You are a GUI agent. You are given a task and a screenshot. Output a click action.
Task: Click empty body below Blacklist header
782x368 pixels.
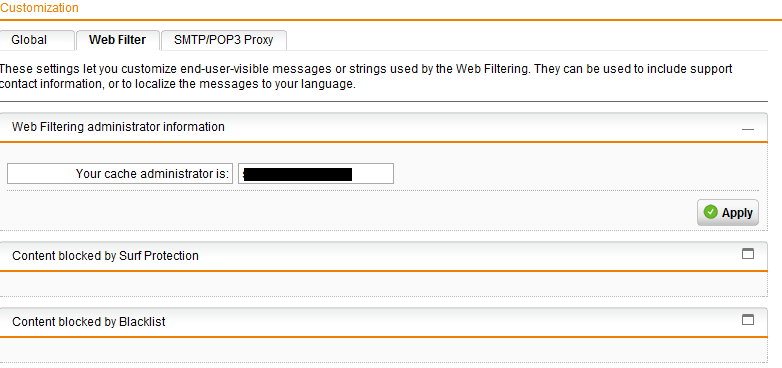(x=383, y=350)
